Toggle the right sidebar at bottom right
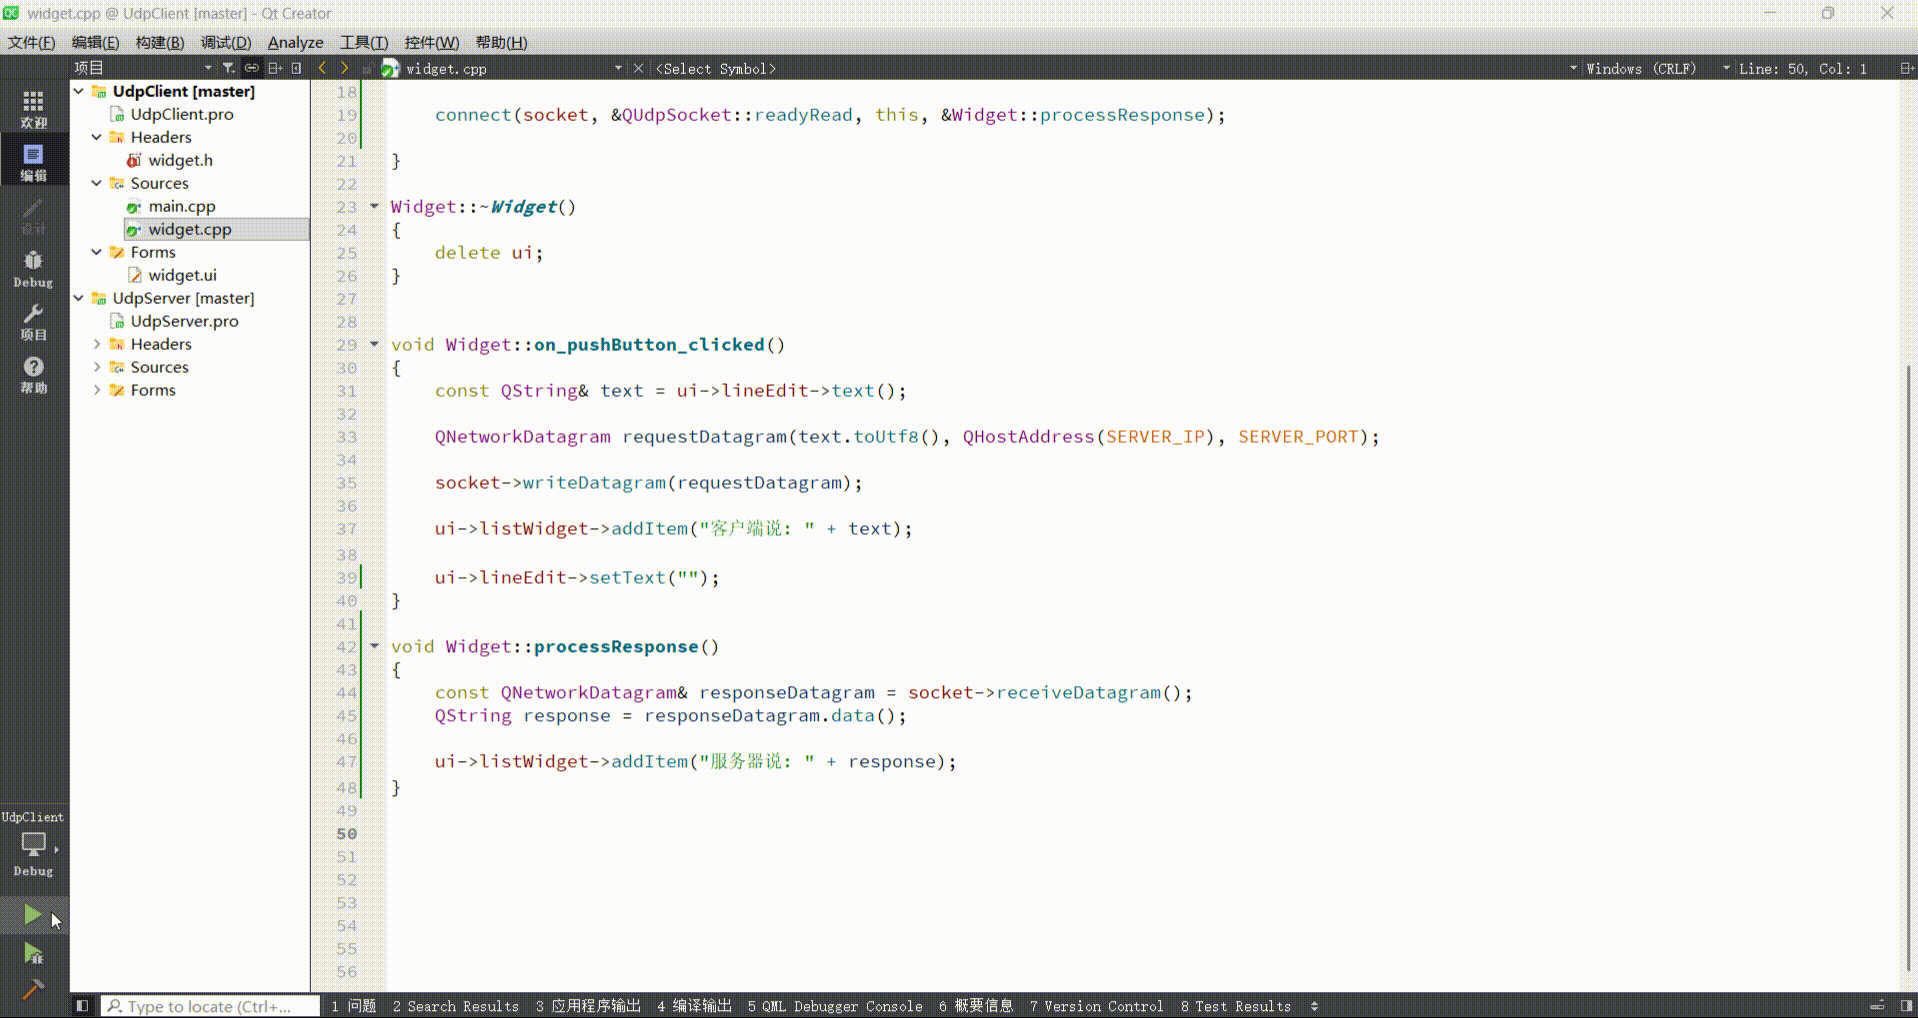Image resolution: width=1918 pixels, height=1018 pixels. 1907,1006
